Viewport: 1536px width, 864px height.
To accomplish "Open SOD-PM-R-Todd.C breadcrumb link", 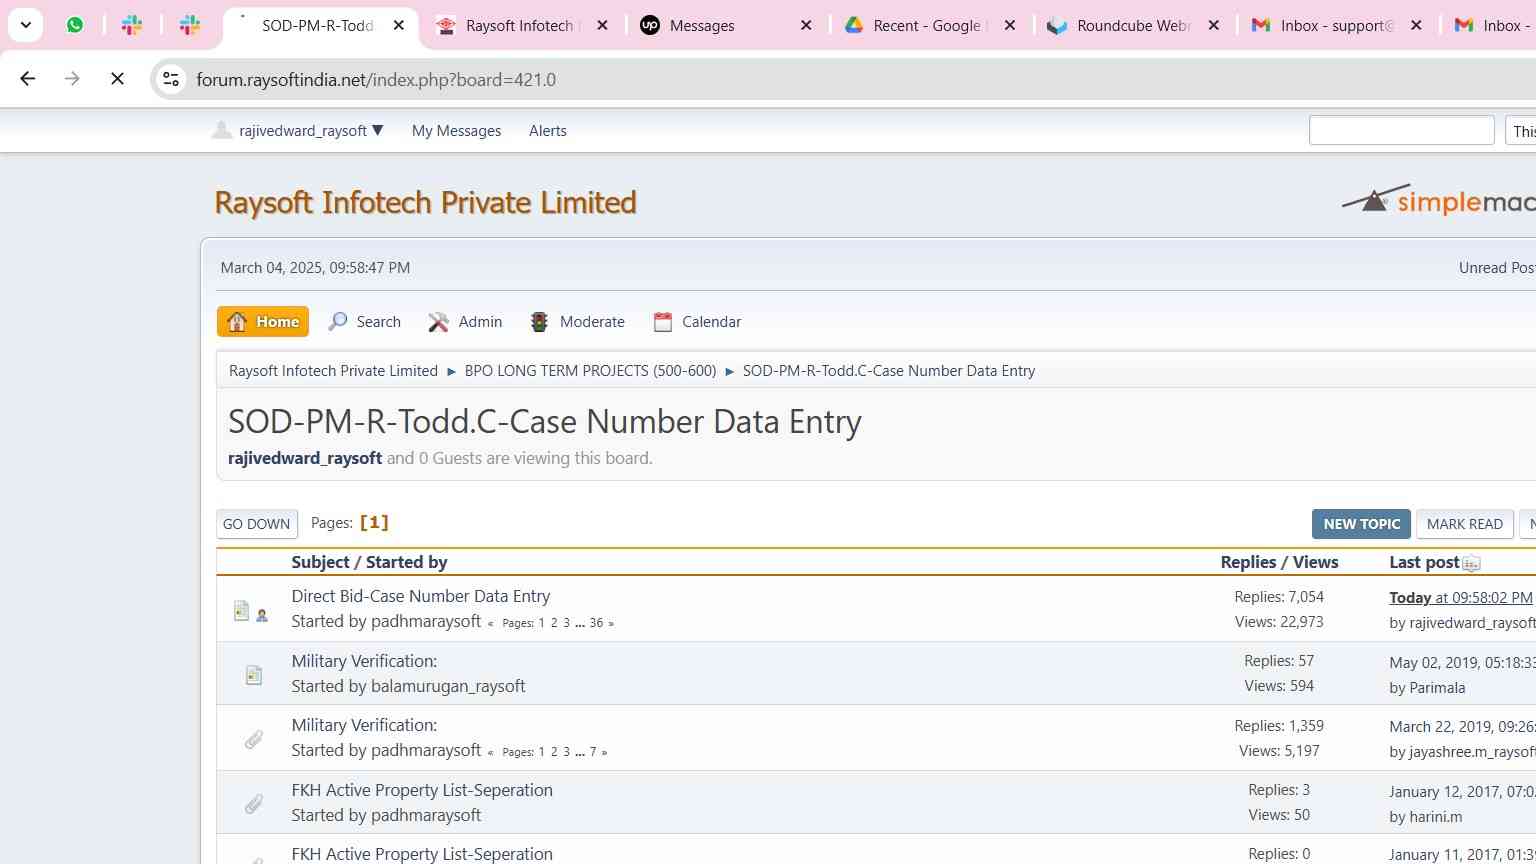I will coord(889,370).
